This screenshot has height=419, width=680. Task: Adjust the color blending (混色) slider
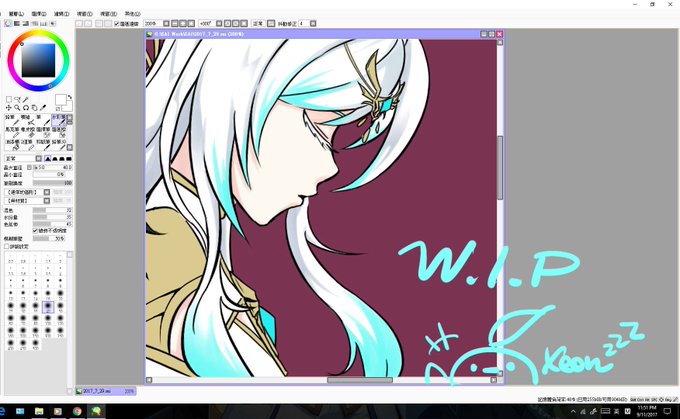coord(52,210)
